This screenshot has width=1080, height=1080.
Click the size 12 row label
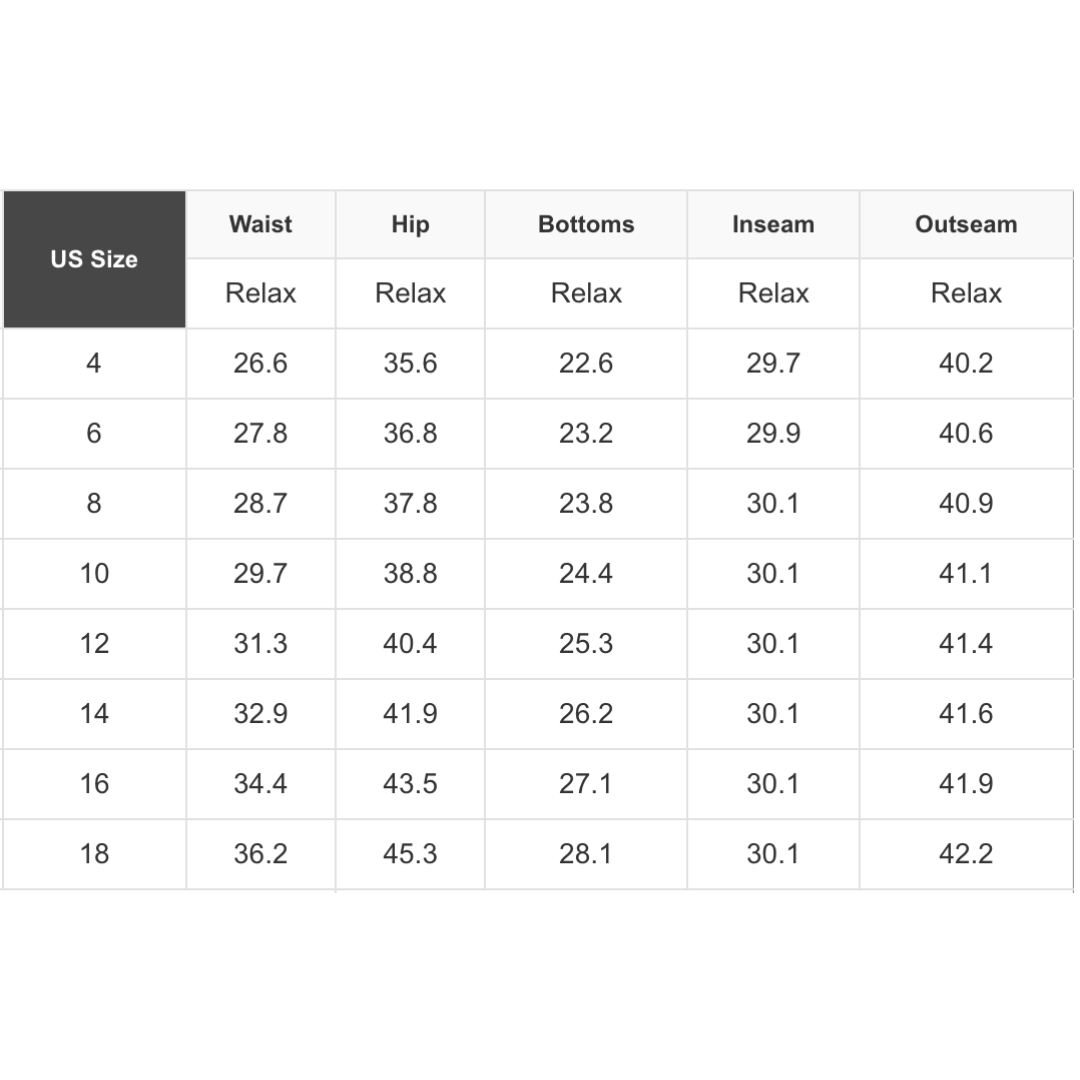[x=94, y=643]
